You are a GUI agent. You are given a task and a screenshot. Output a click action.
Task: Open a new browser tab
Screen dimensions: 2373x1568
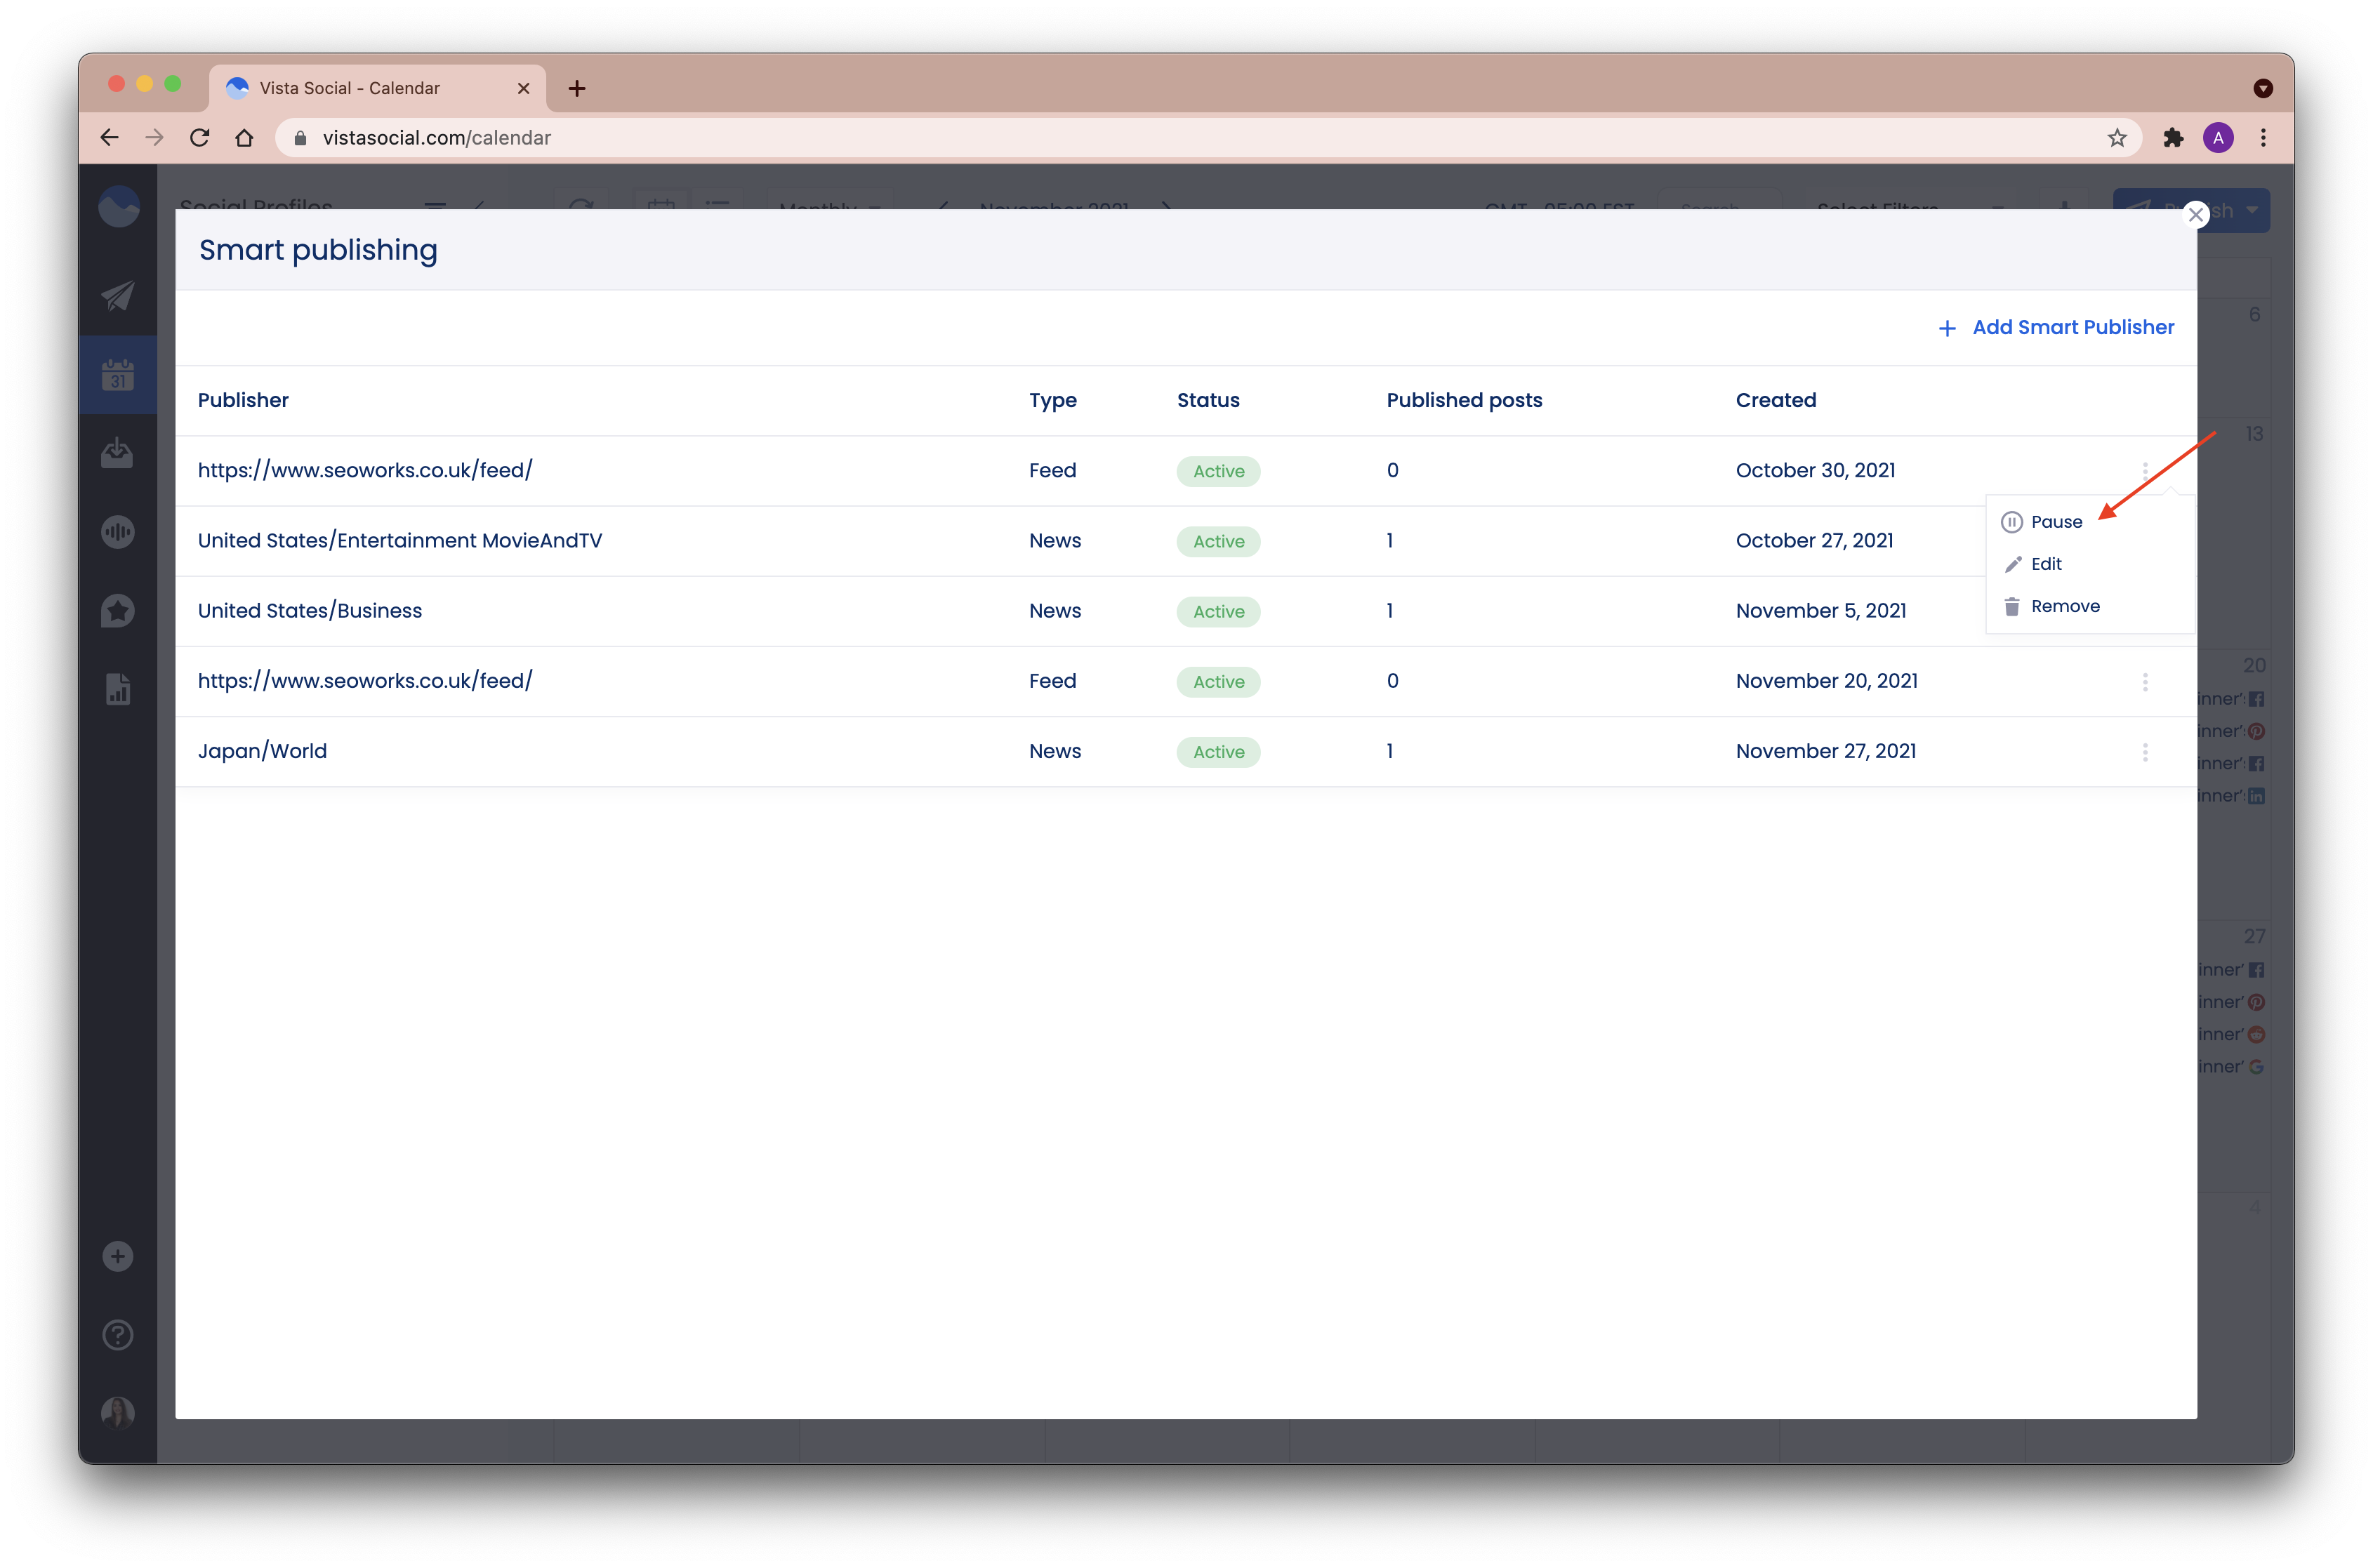577,88
